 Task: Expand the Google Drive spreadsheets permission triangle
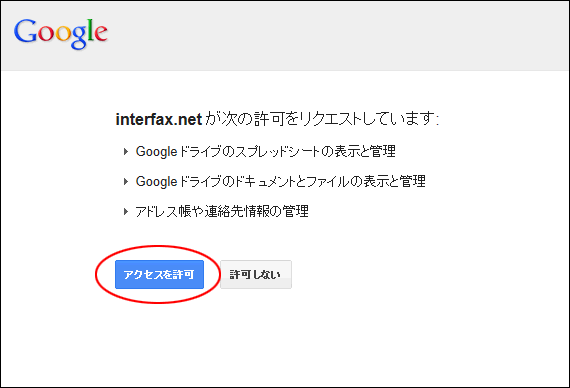[126, 151]
